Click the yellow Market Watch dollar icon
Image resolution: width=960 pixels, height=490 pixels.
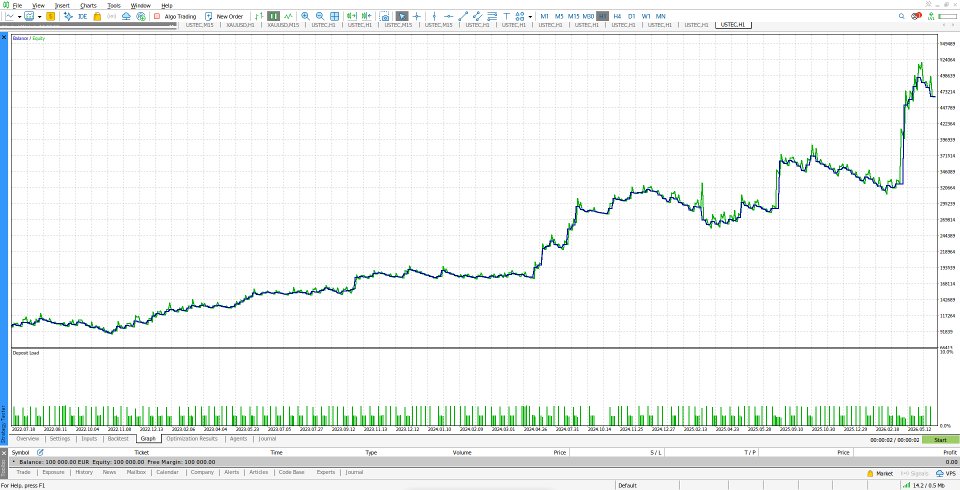point(50,16)
